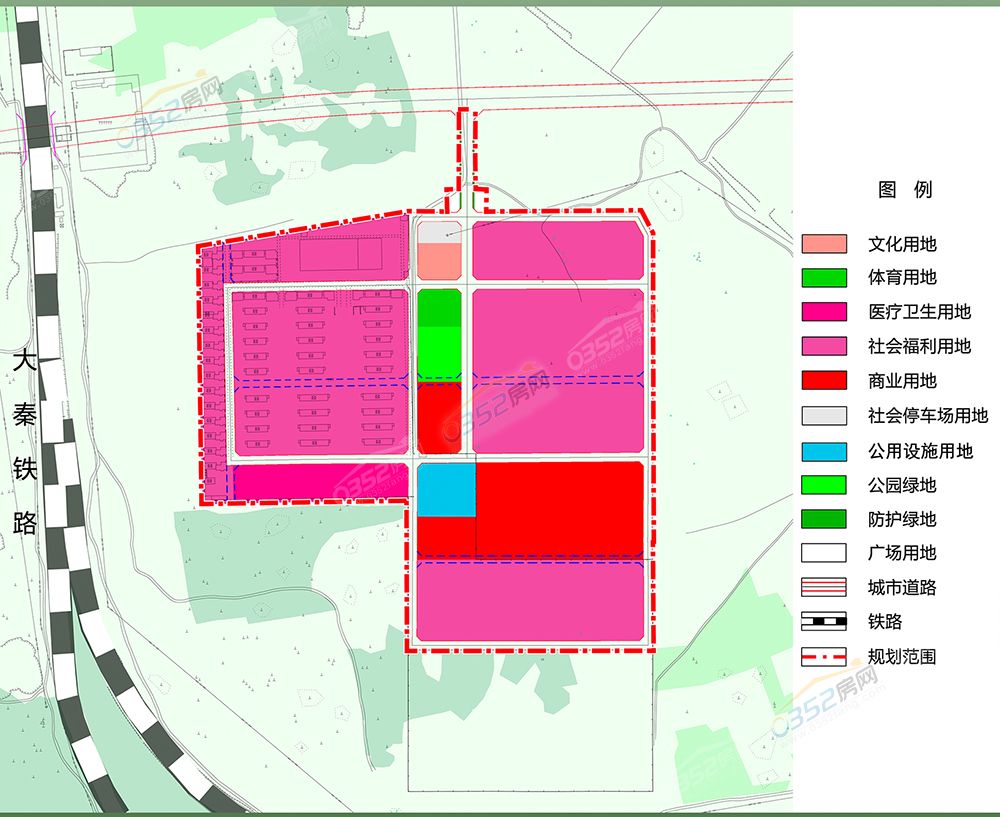Screen dimensions: 1000x817
Task: Click the 防护绿地 dark green legend swatch
Action: tap(823, 519)
